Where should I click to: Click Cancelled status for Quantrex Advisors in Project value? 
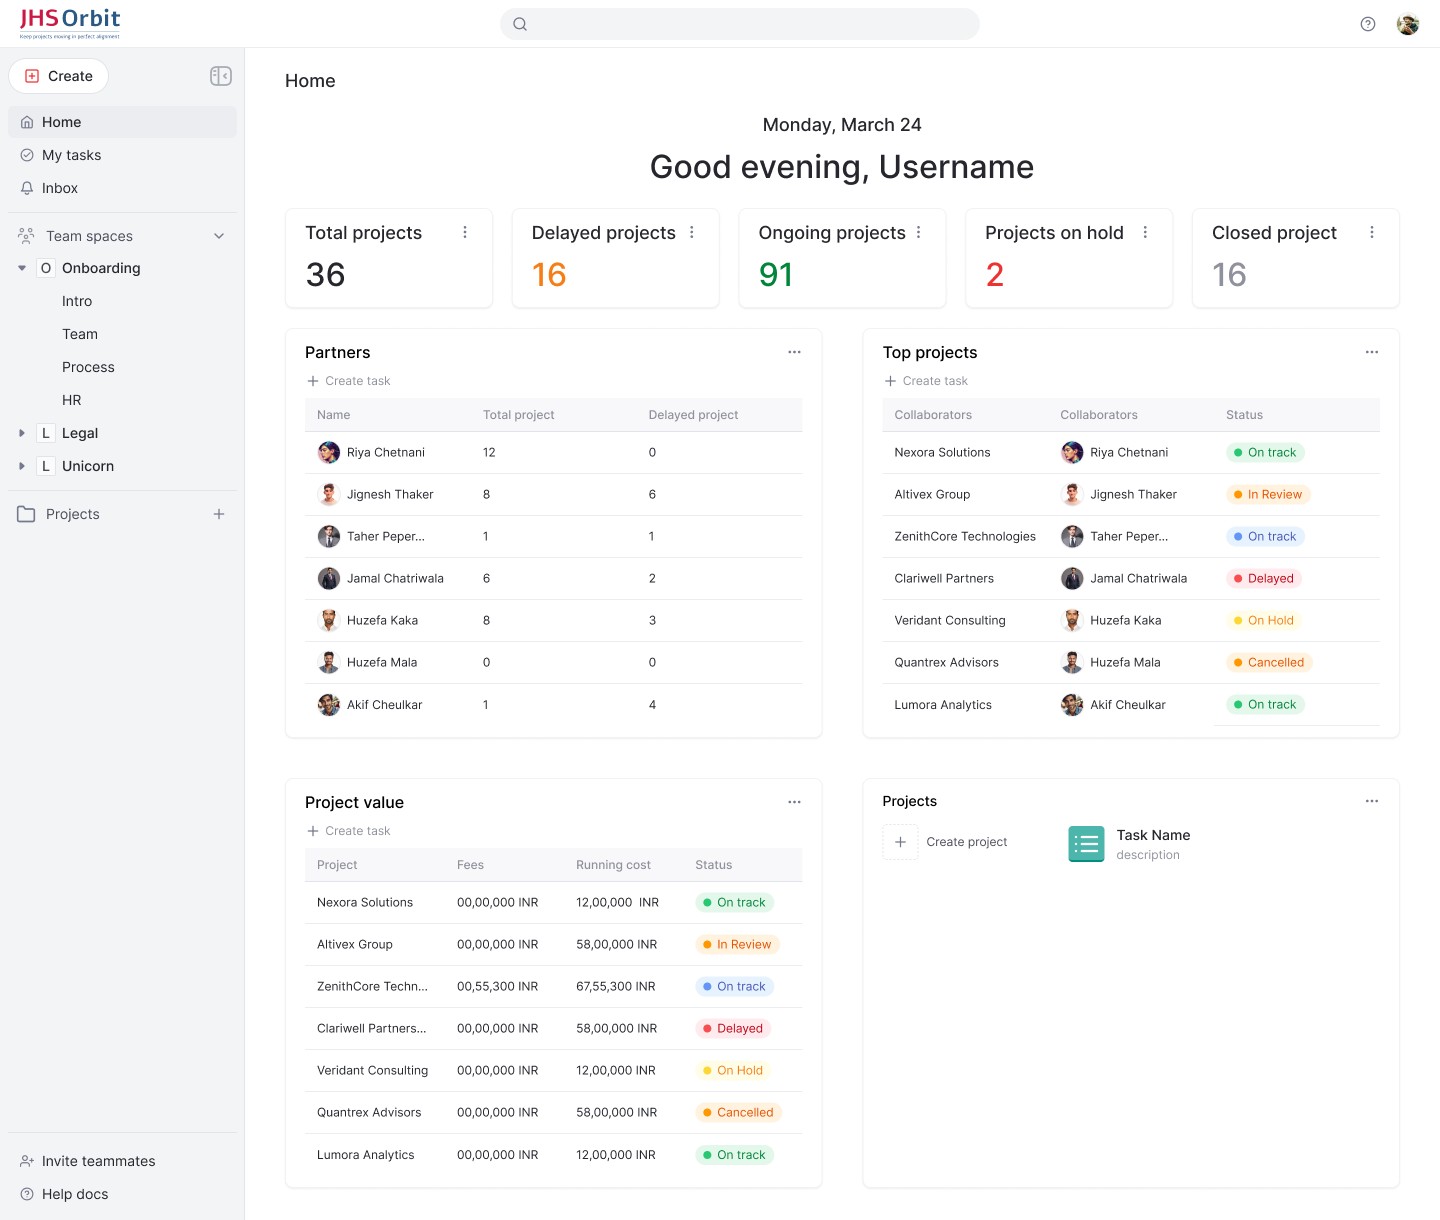738,1113
